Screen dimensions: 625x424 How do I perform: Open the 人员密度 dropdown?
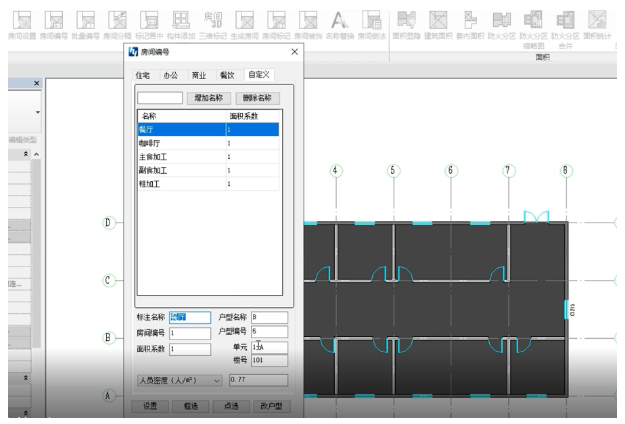pos(179,381)
